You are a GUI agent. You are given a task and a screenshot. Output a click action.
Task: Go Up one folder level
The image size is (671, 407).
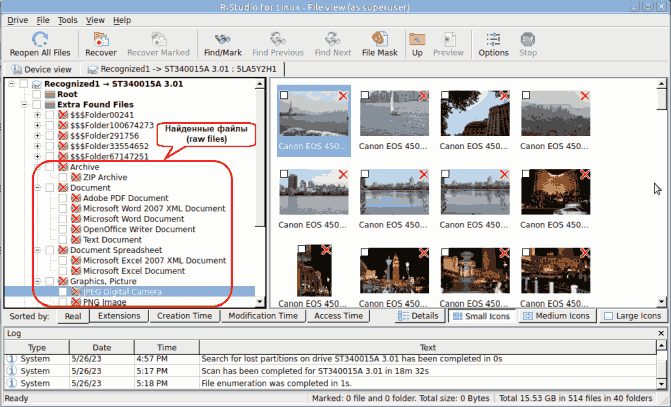[417, 39]
